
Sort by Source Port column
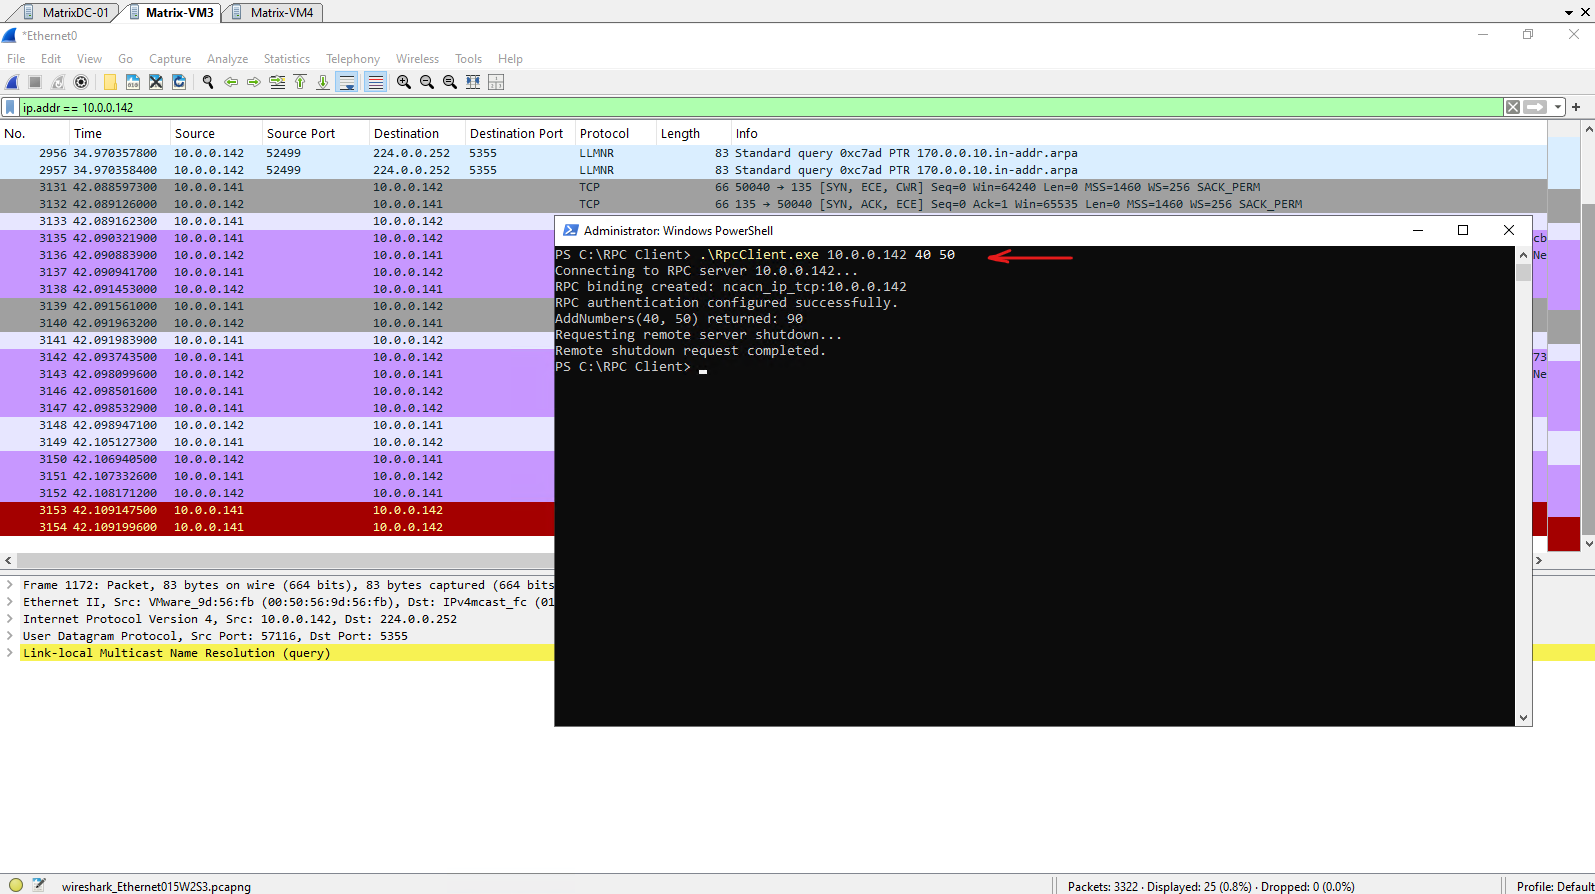pyautogui.click(x=315, y=133)
